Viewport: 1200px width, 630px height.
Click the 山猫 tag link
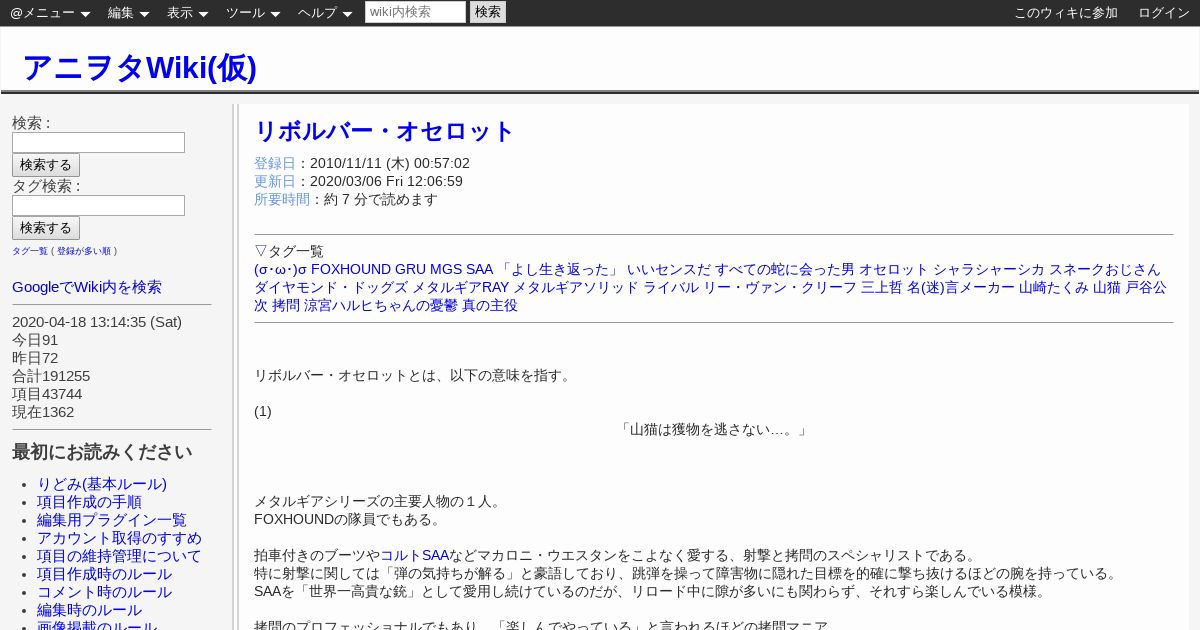[x=1107, y=288]
